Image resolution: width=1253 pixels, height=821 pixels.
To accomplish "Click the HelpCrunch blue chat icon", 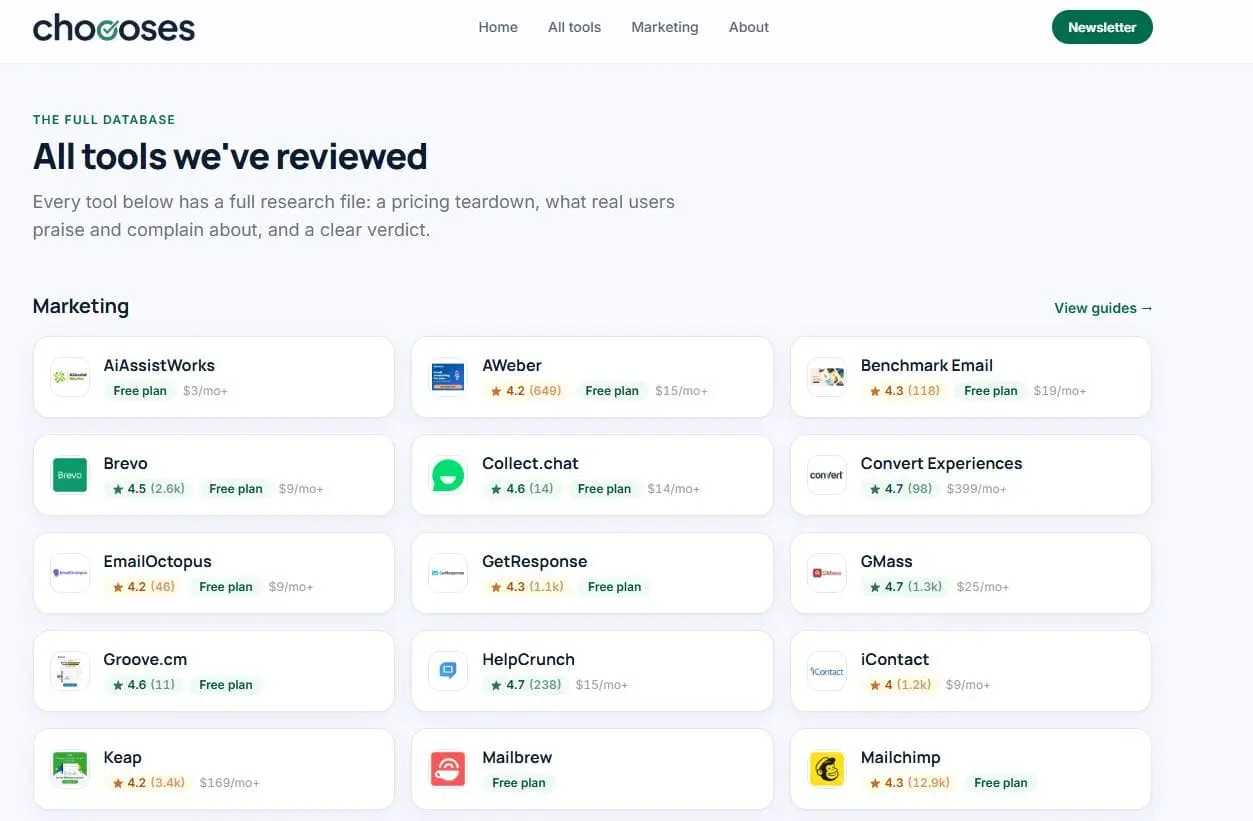I will 448,671.
